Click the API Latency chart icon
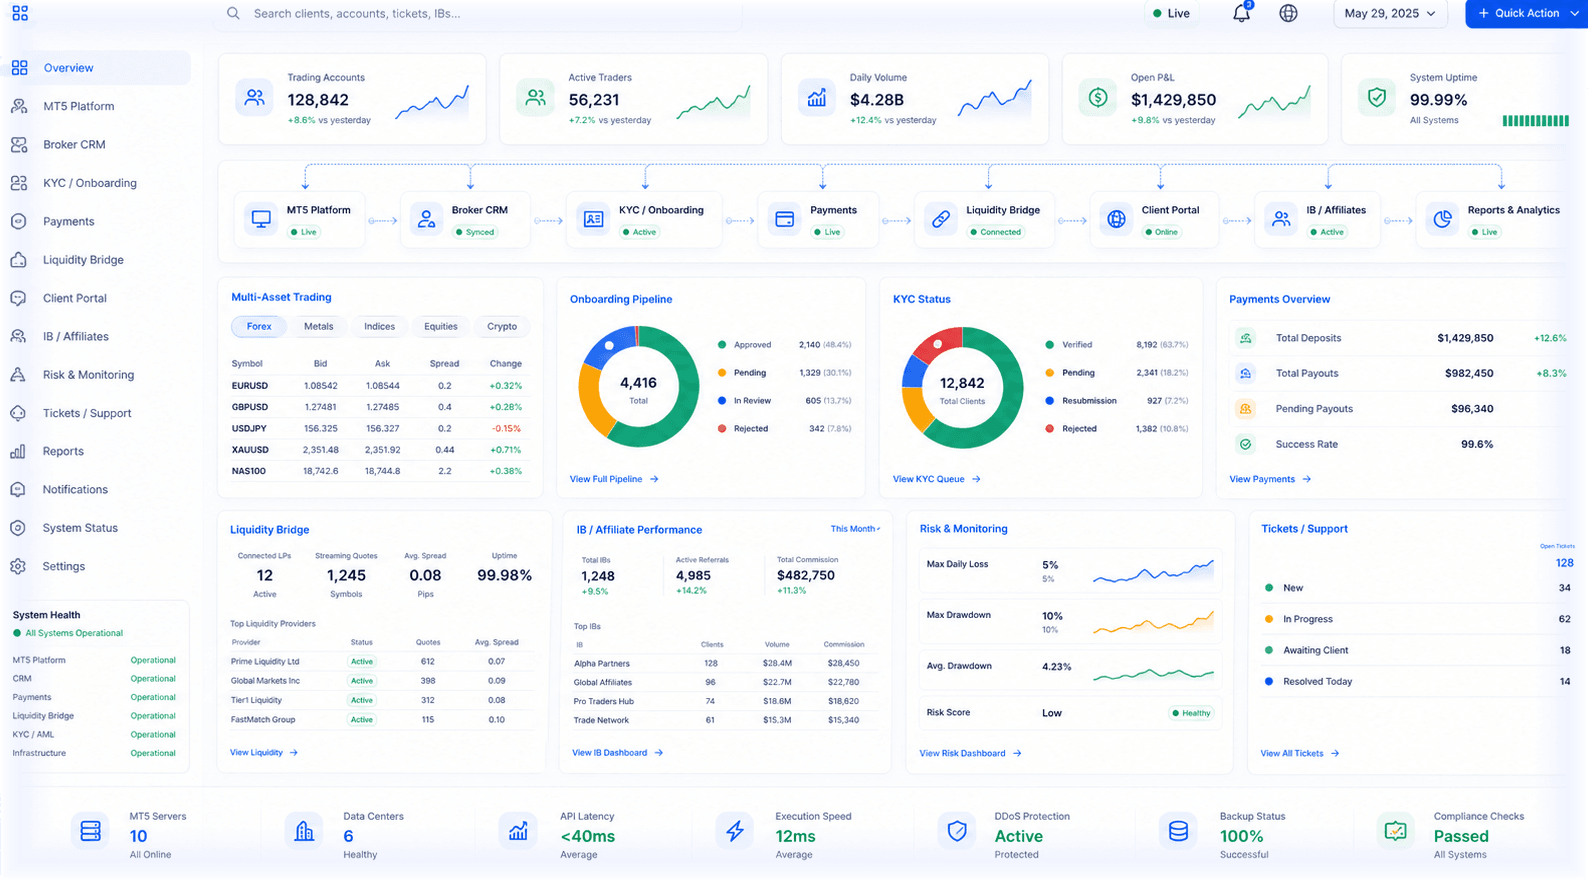1588x881 pixels. coord(518,831)
